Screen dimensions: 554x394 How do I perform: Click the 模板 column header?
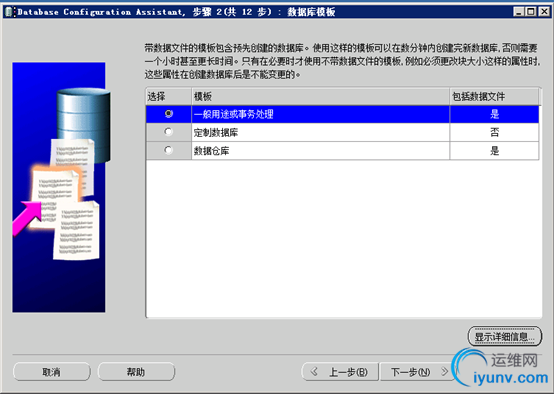coord(320,96)
